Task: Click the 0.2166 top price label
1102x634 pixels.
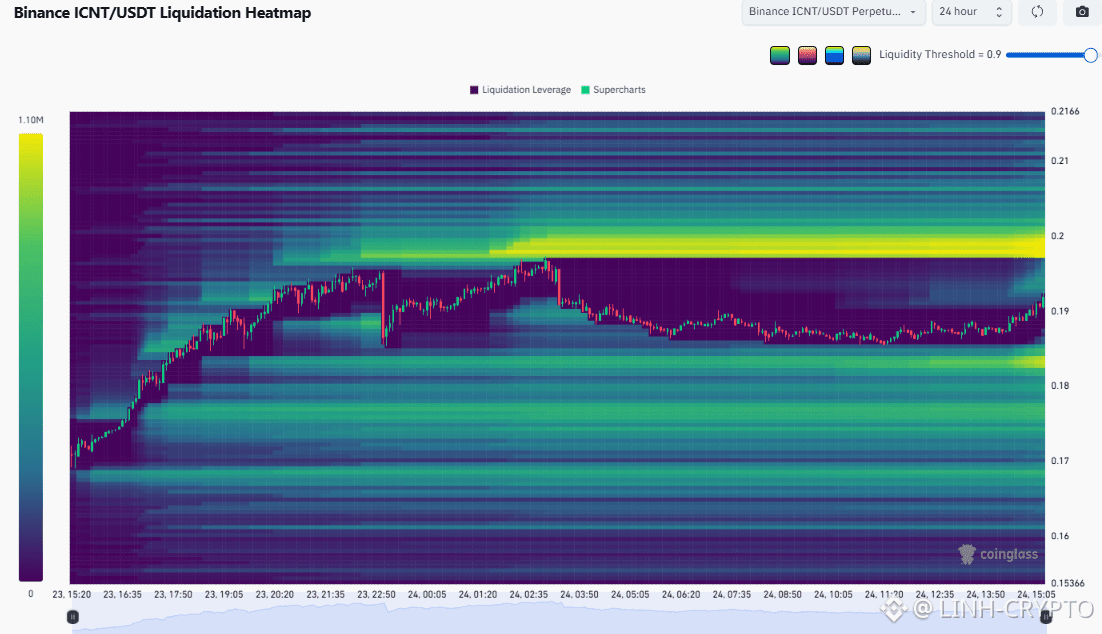Action: [x=1065, y=111]
